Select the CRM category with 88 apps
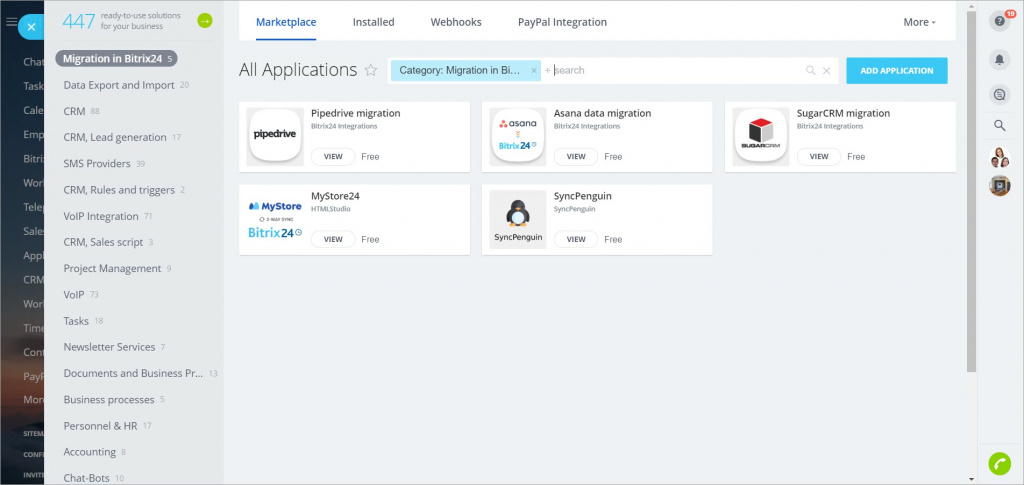Image resolution: width=1024 pixels, height=485 pixels. point(81,112)
